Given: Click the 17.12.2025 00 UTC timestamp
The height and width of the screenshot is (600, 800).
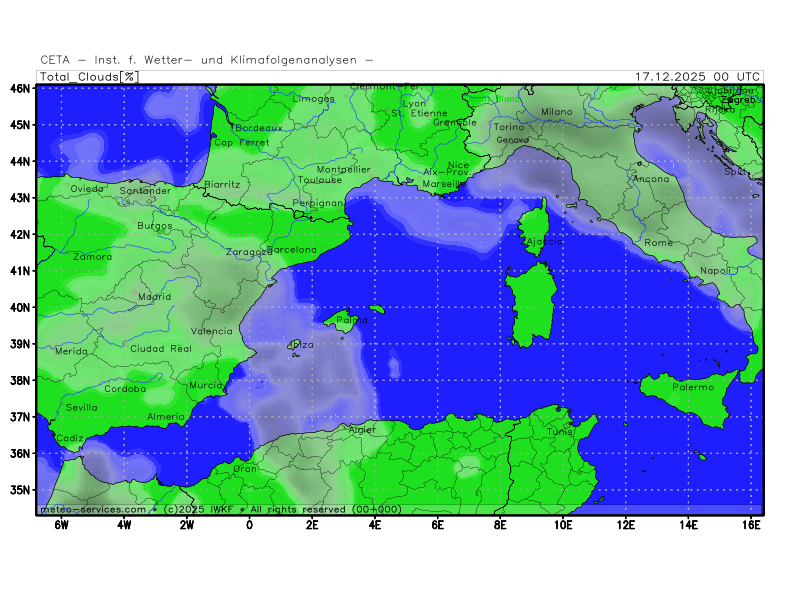Looking at the screenshot, I should pos(697,76).
